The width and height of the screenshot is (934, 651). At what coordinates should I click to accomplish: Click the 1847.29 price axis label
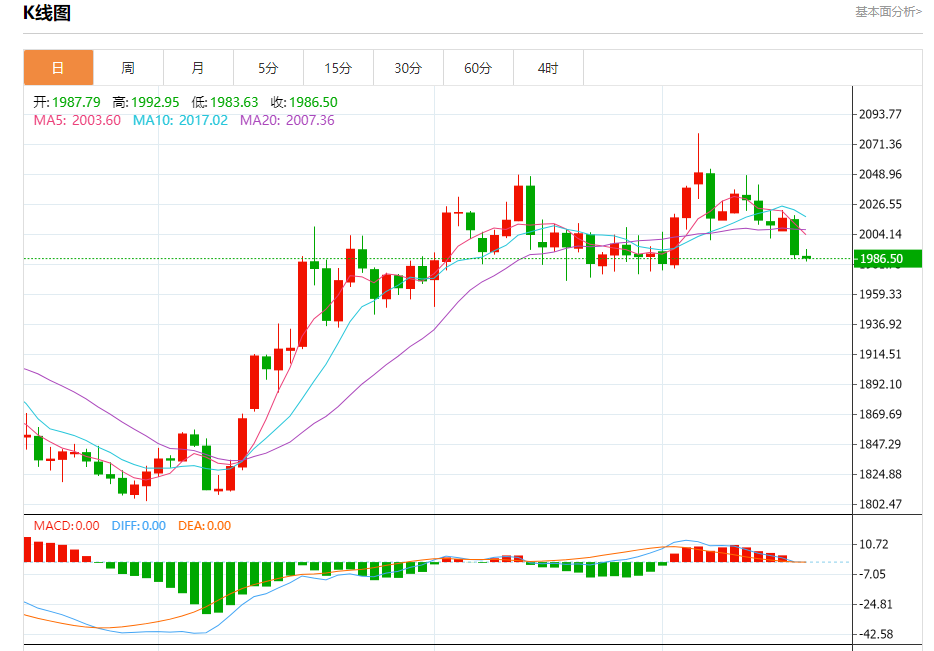[x=880, y=444]
